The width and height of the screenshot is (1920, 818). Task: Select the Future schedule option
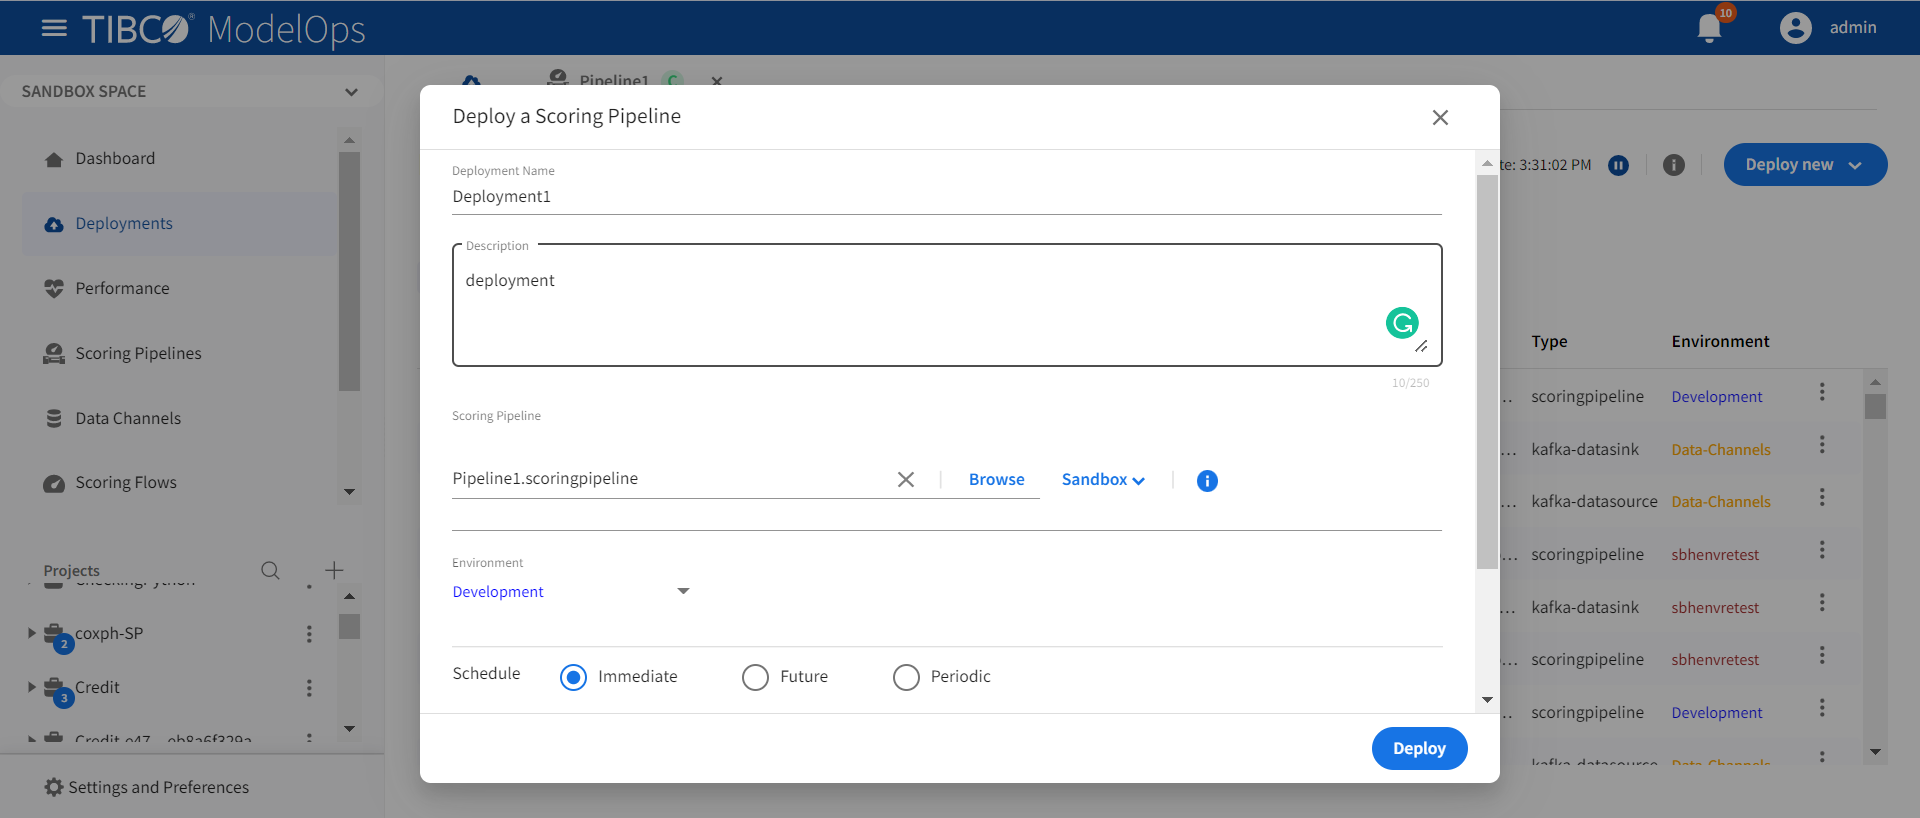coord(756,677)
